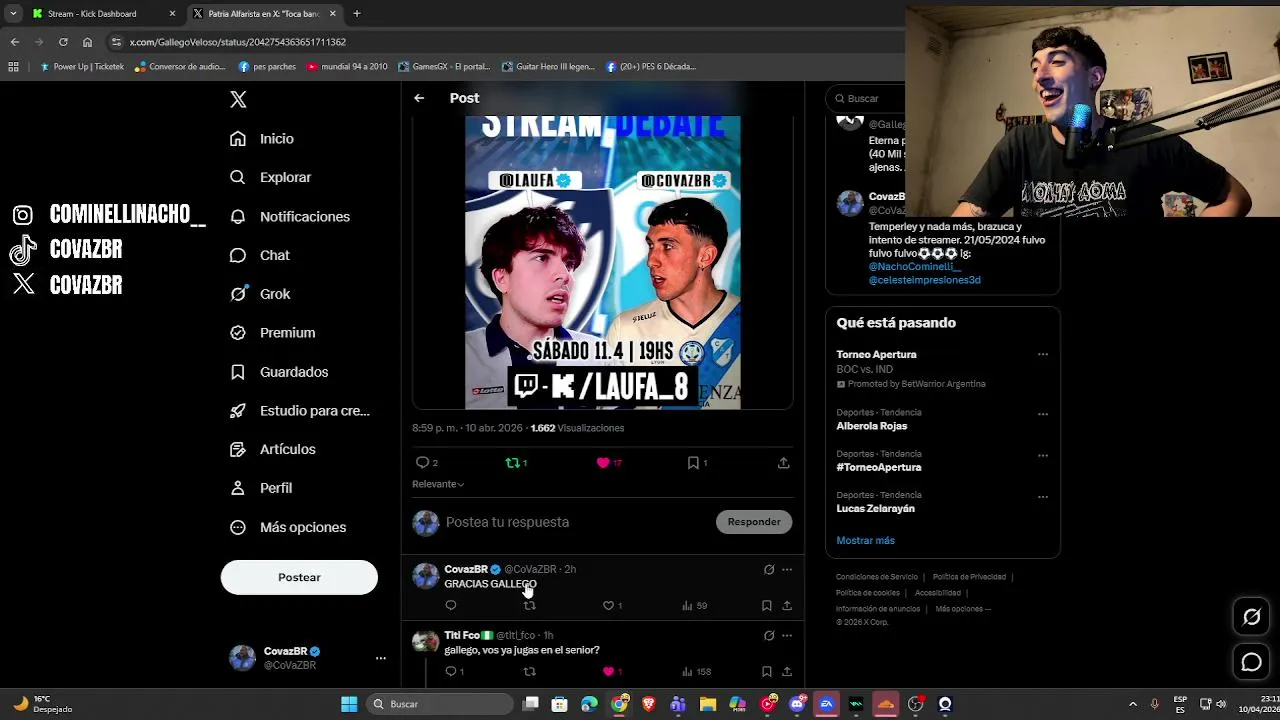The height and width of the screenshot is (720, 1280).
Task: Open the Power Up | Ticketek bookmark
Action: [x=82, y=67]
